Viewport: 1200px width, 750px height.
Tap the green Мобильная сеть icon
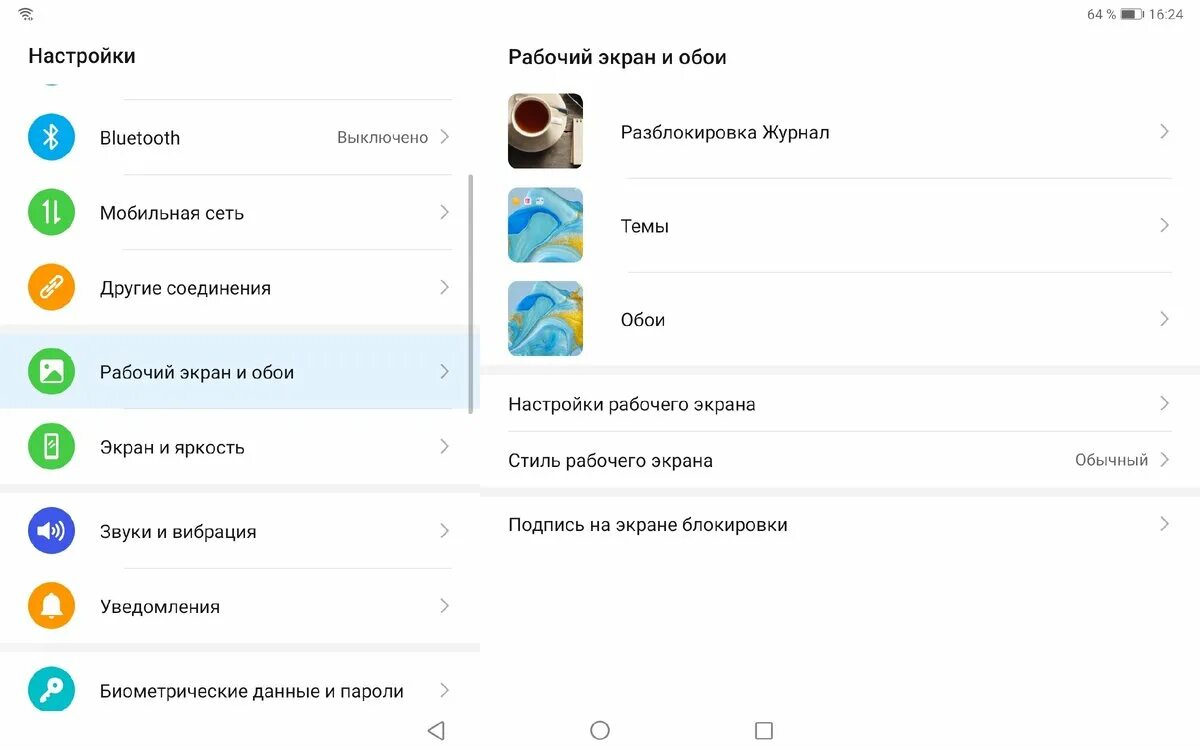51,212
